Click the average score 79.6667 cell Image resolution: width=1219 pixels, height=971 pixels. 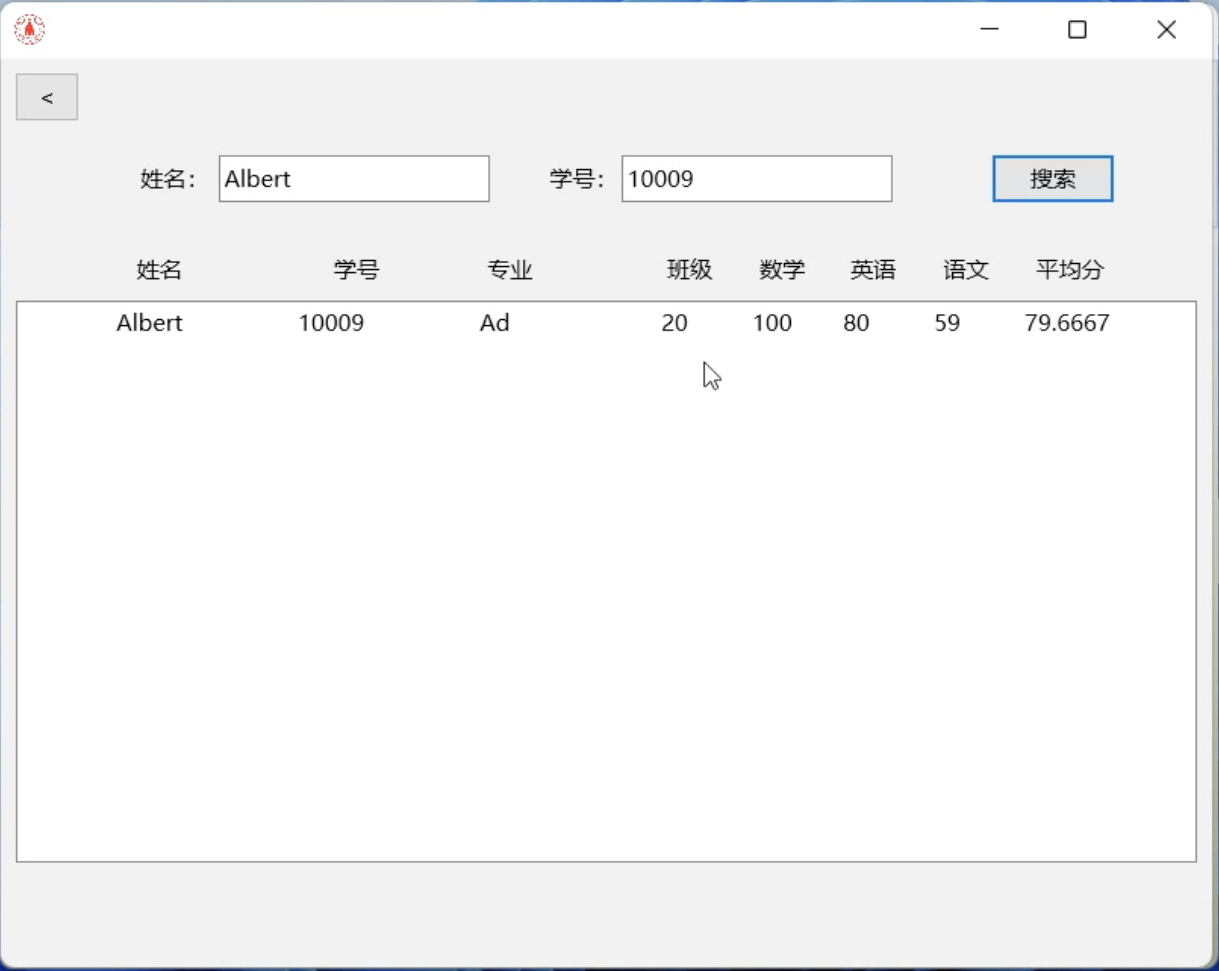click(x=1067, y=323)
